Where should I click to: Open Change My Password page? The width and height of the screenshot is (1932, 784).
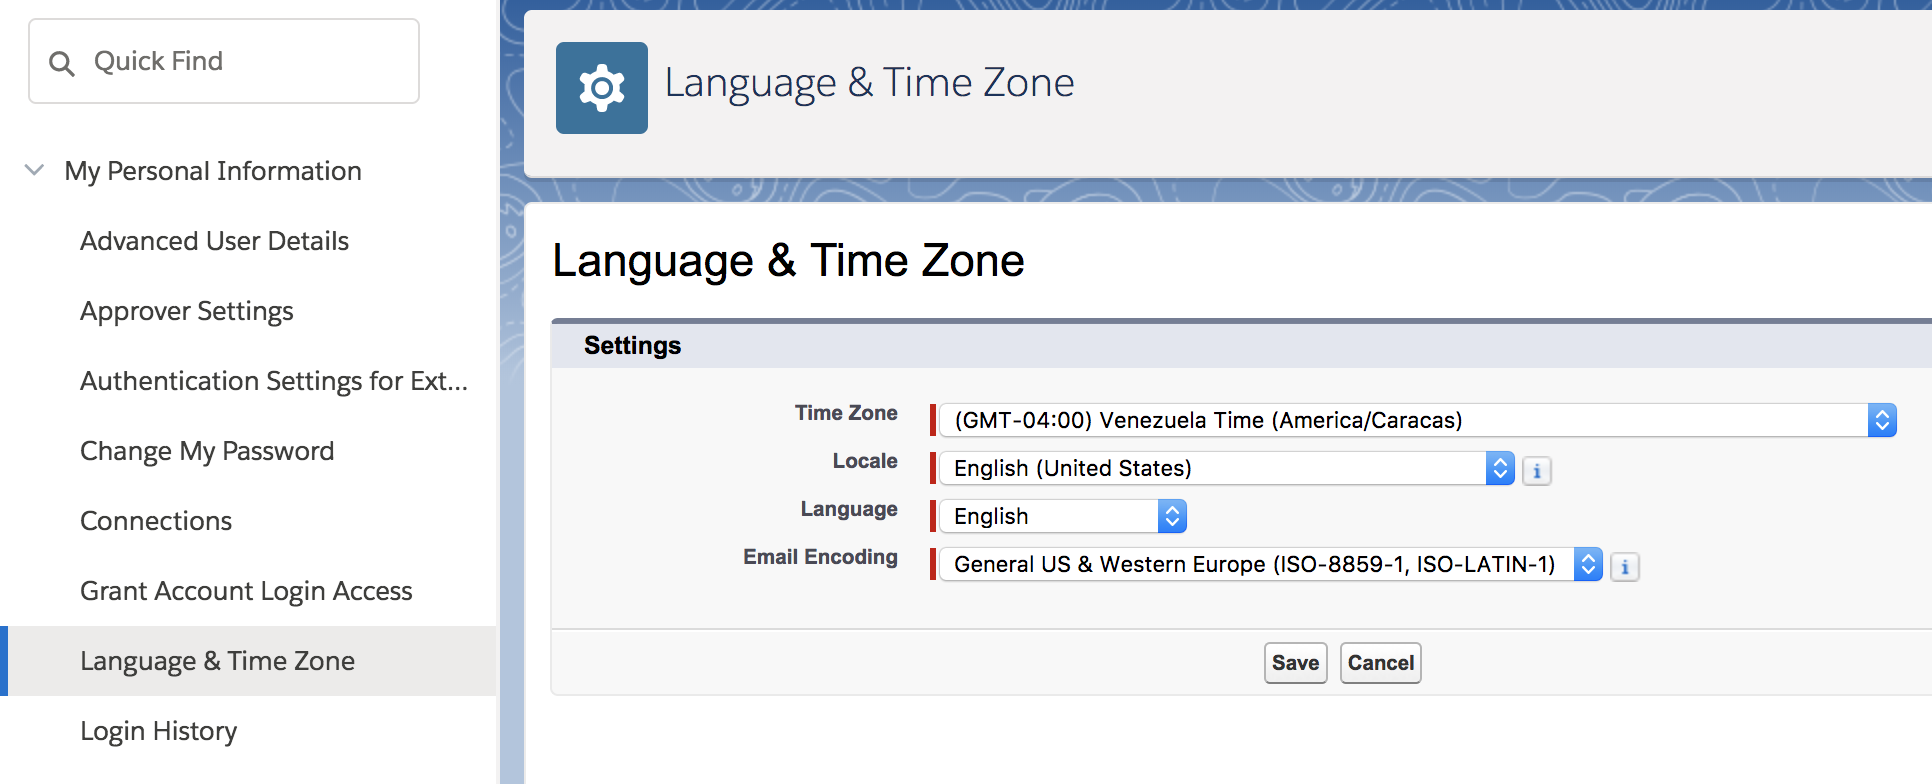tap(207, 450)
